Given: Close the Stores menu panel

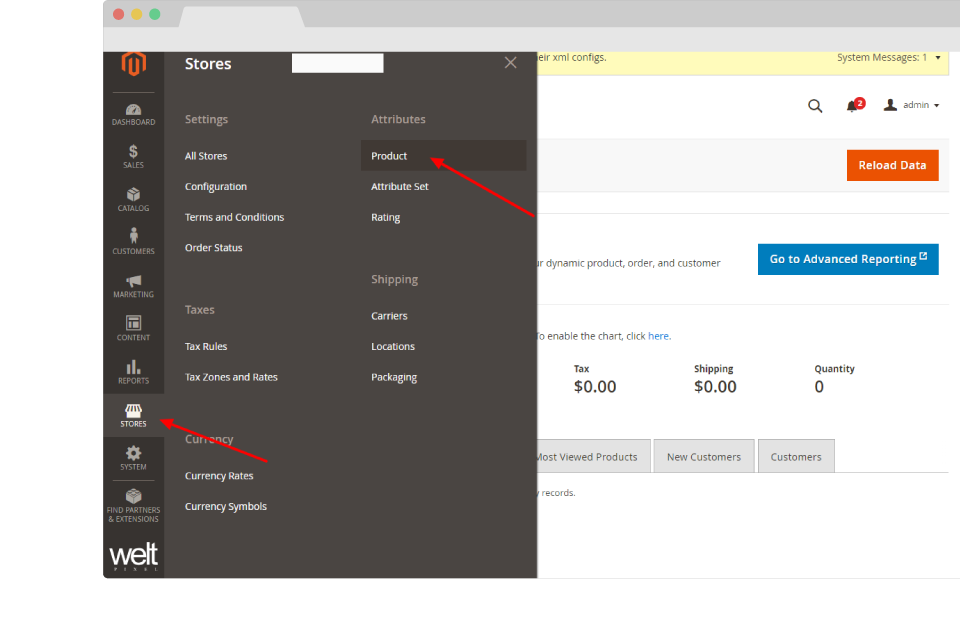Looking at the screenshot, I should click(510, 63).
